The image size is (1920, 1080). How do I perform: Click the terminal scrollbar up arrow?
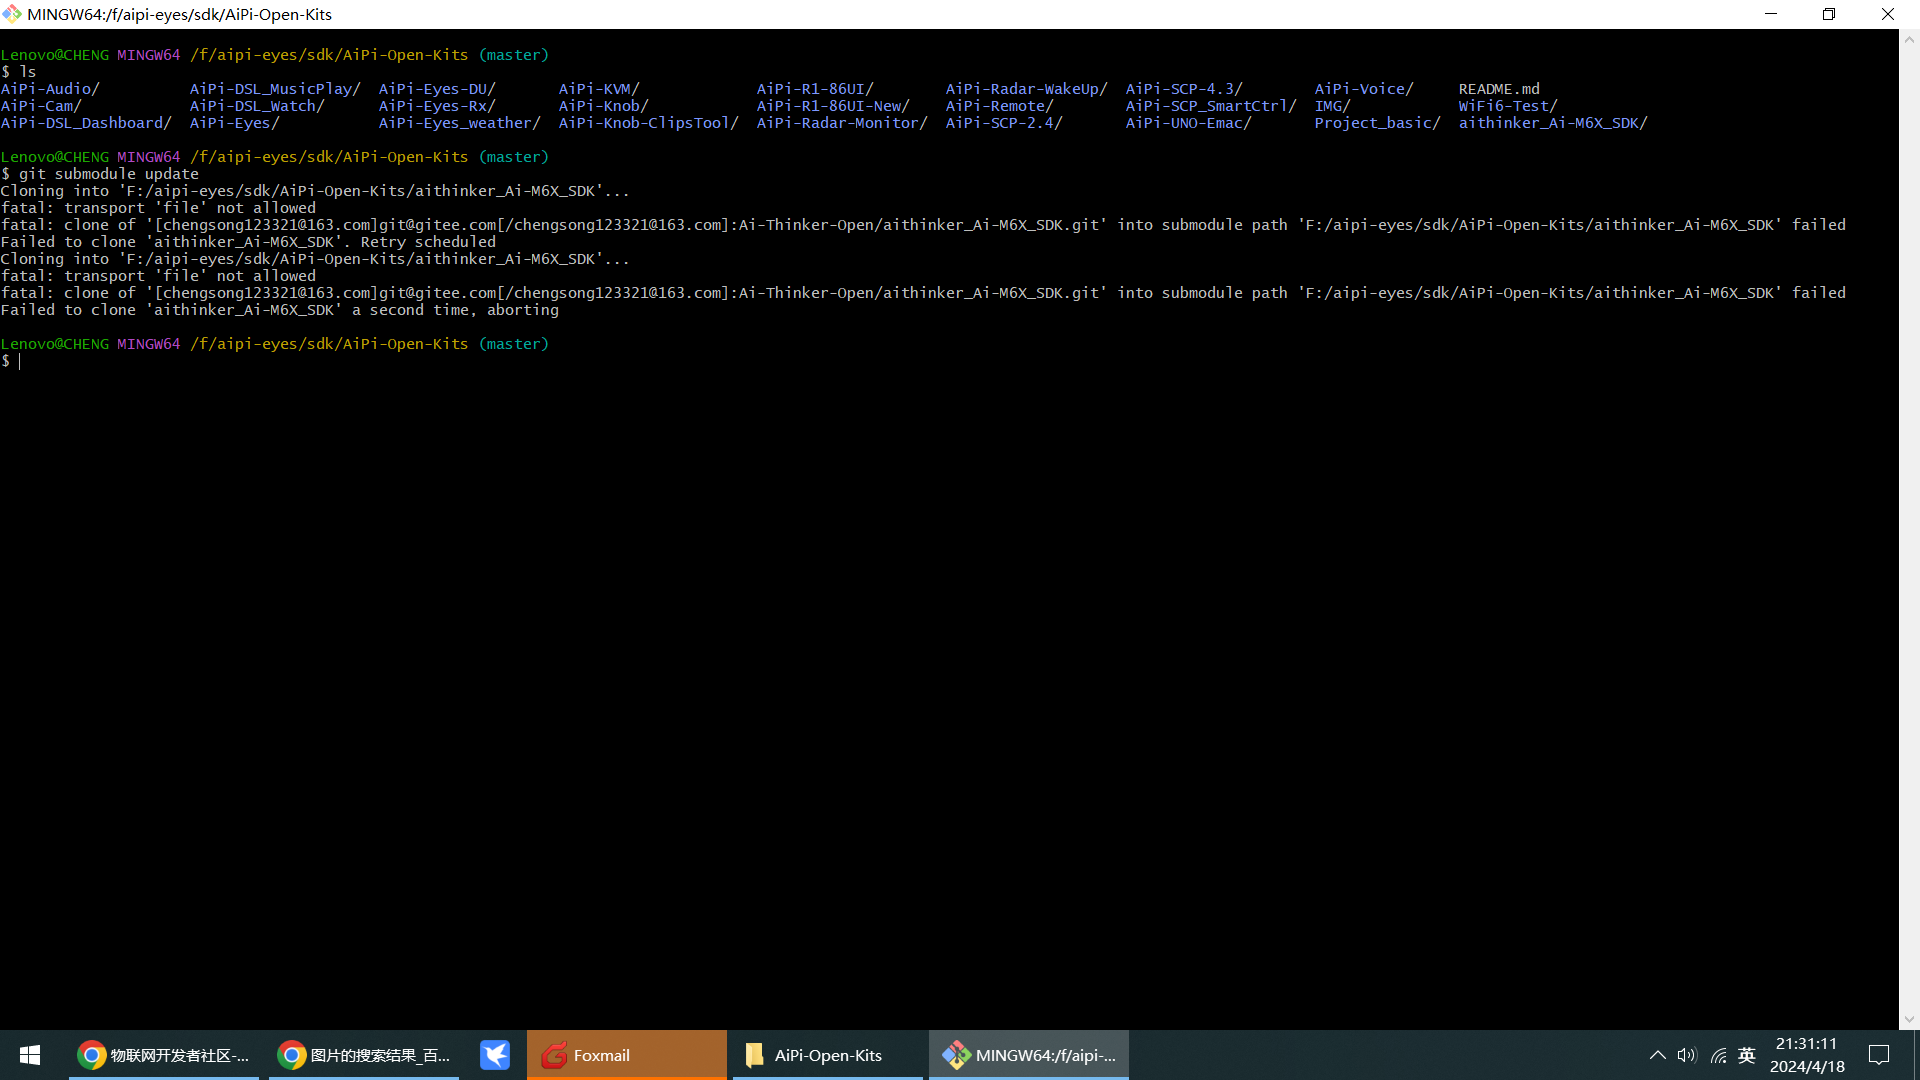(1909, 40)
